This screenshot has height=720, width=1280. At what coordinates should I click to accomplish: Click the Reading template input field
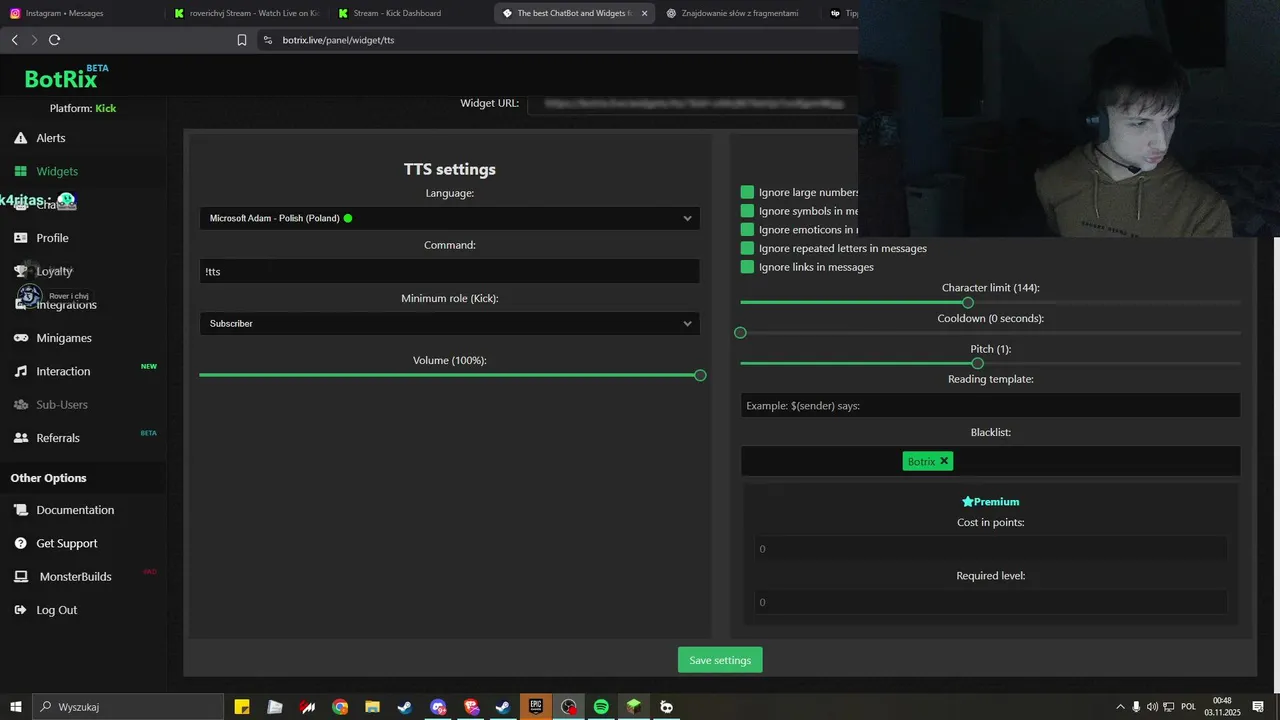(x=991, y=405)
